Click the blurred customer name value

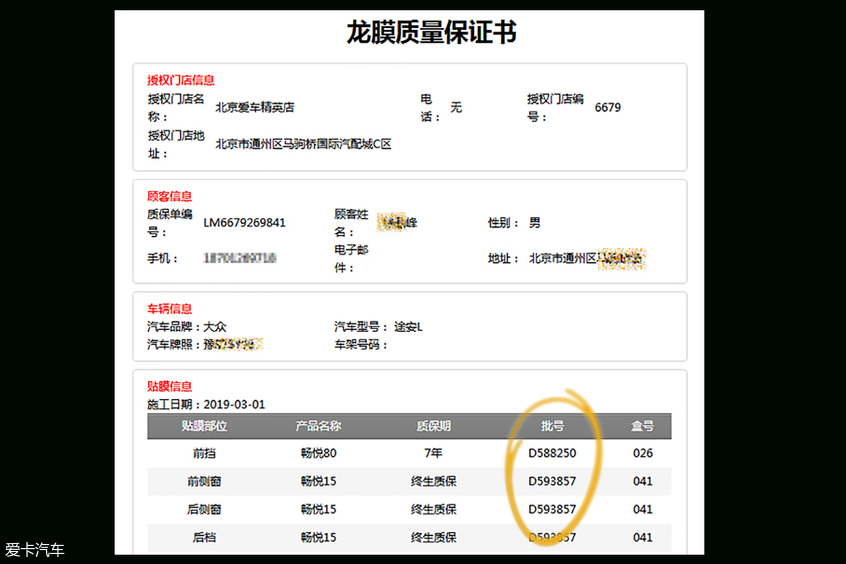pos(397,222)
